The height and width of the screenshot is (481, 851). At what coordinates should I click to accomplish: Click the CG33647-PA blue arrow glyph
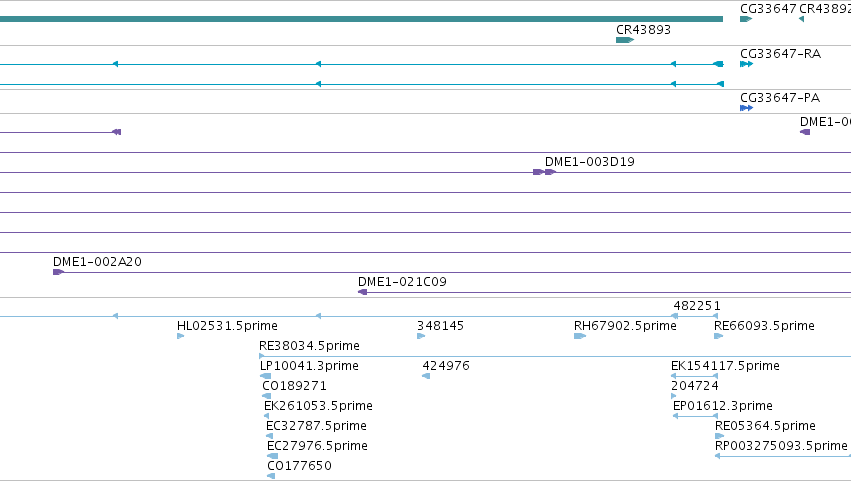746,108
